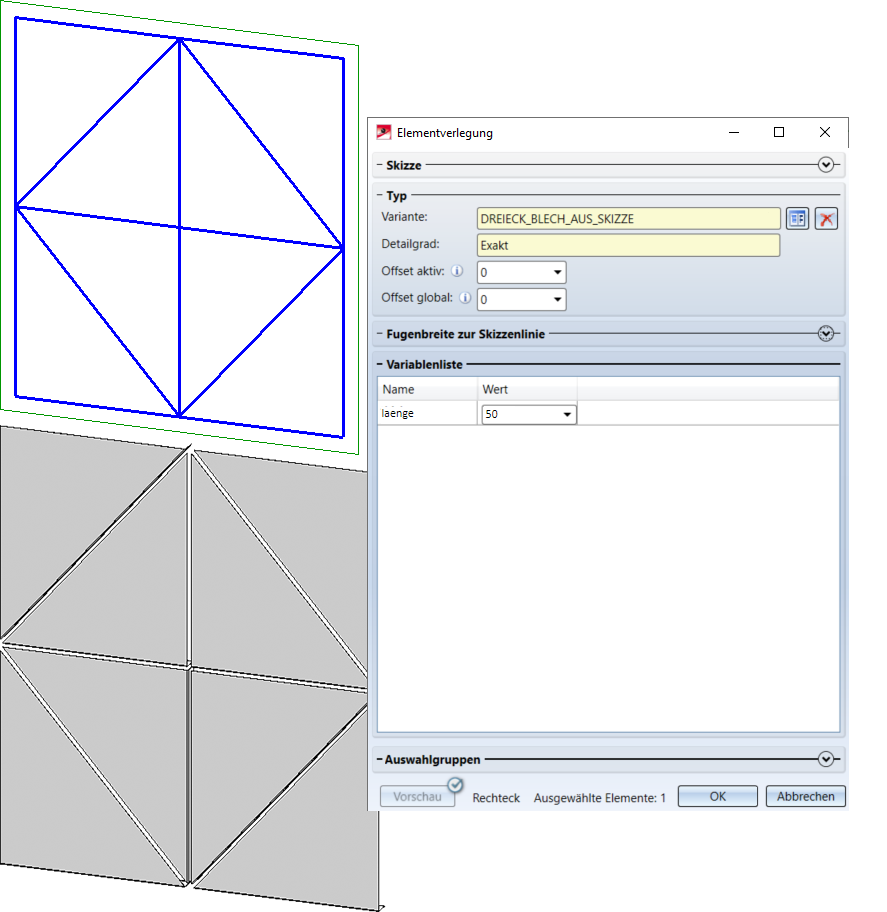This screenshot has width=887, height=912.
Task: Collapse the Typ section
Action: pyautogui.click(x=380, y=196)
